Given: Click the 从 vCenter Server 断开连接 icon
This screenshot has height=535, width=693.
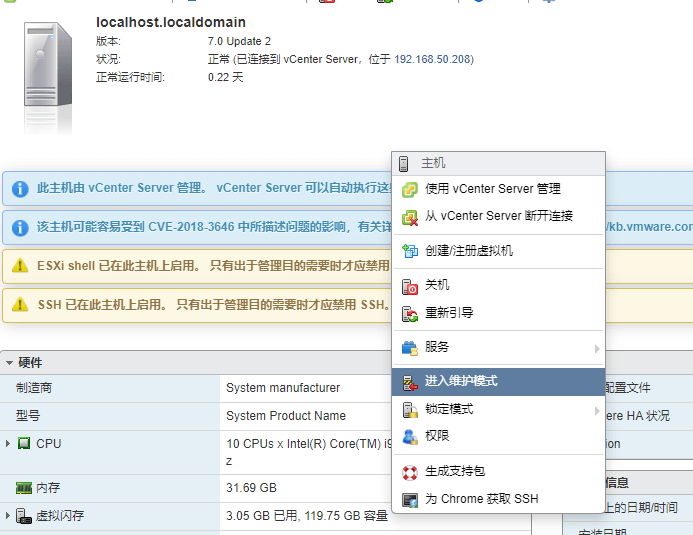Looking at the screenshot, I should 409,217.
